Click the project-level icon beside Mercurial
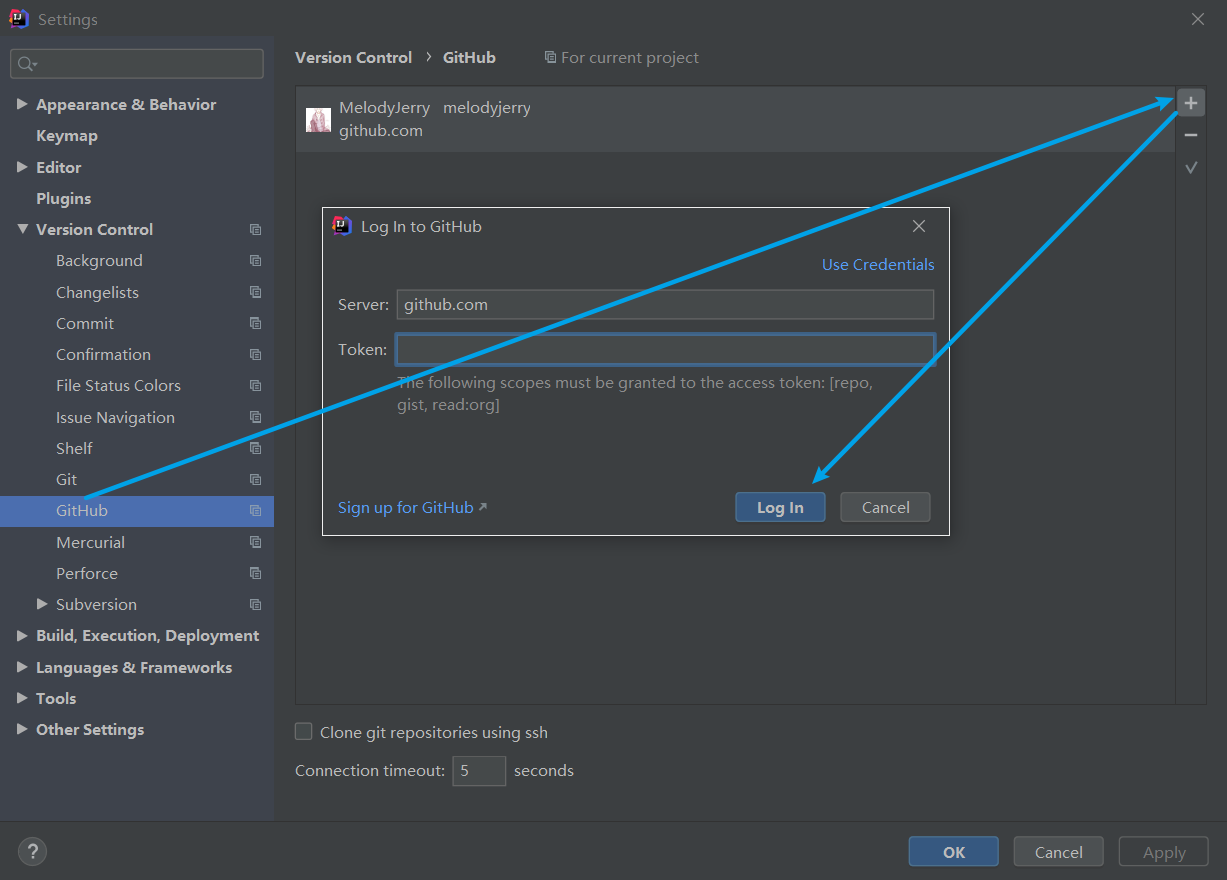 [x=255, y=542]
